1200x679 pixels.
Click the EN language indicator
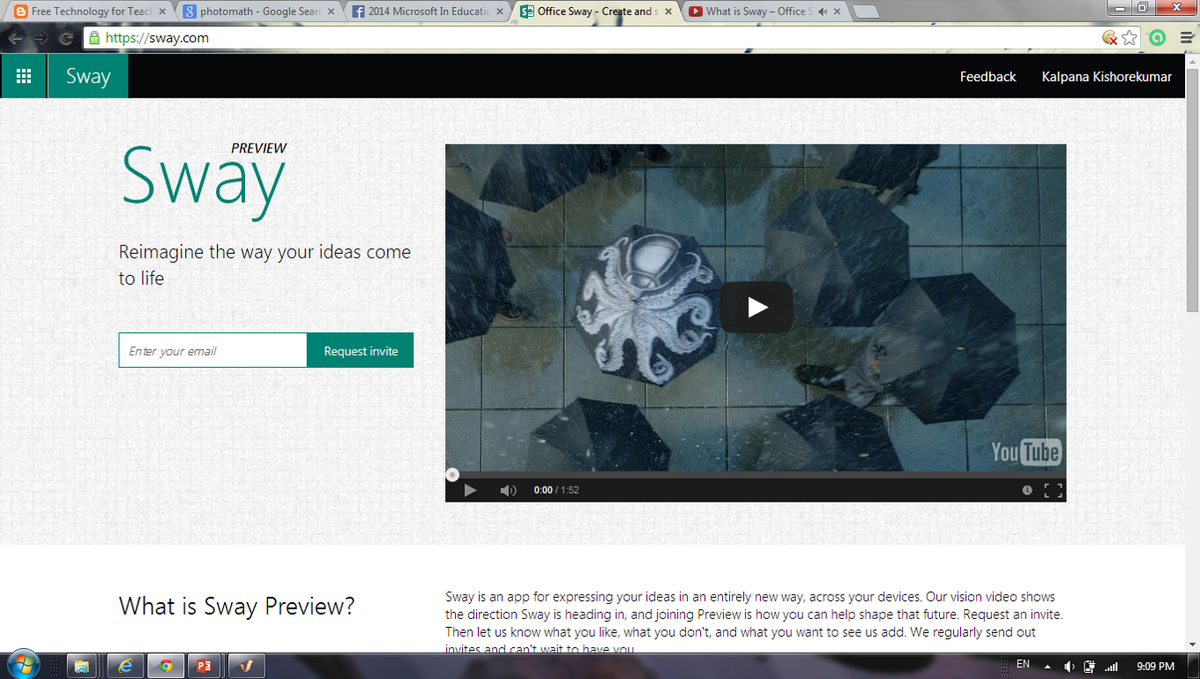1023,664
